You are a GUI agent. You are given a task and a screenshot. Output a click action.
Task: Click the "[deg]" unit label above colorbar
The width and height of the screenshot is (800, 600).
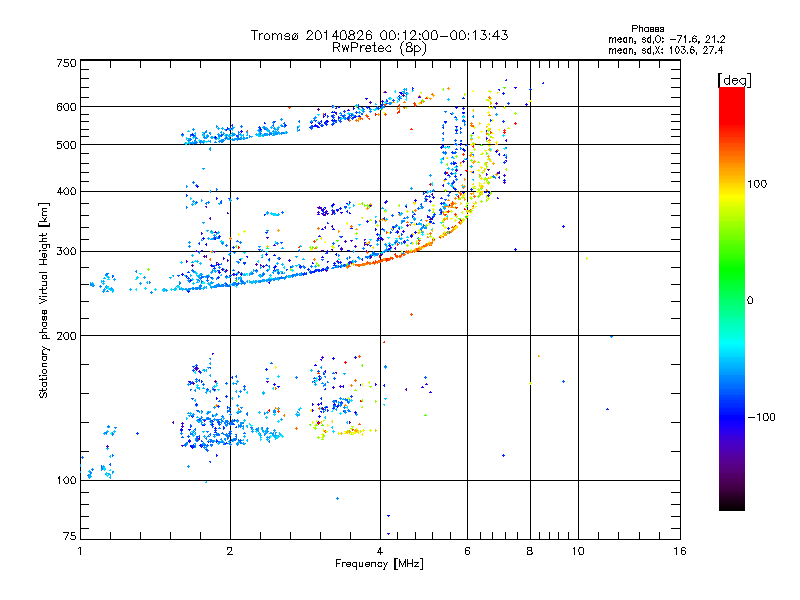[x=734, y=80]
